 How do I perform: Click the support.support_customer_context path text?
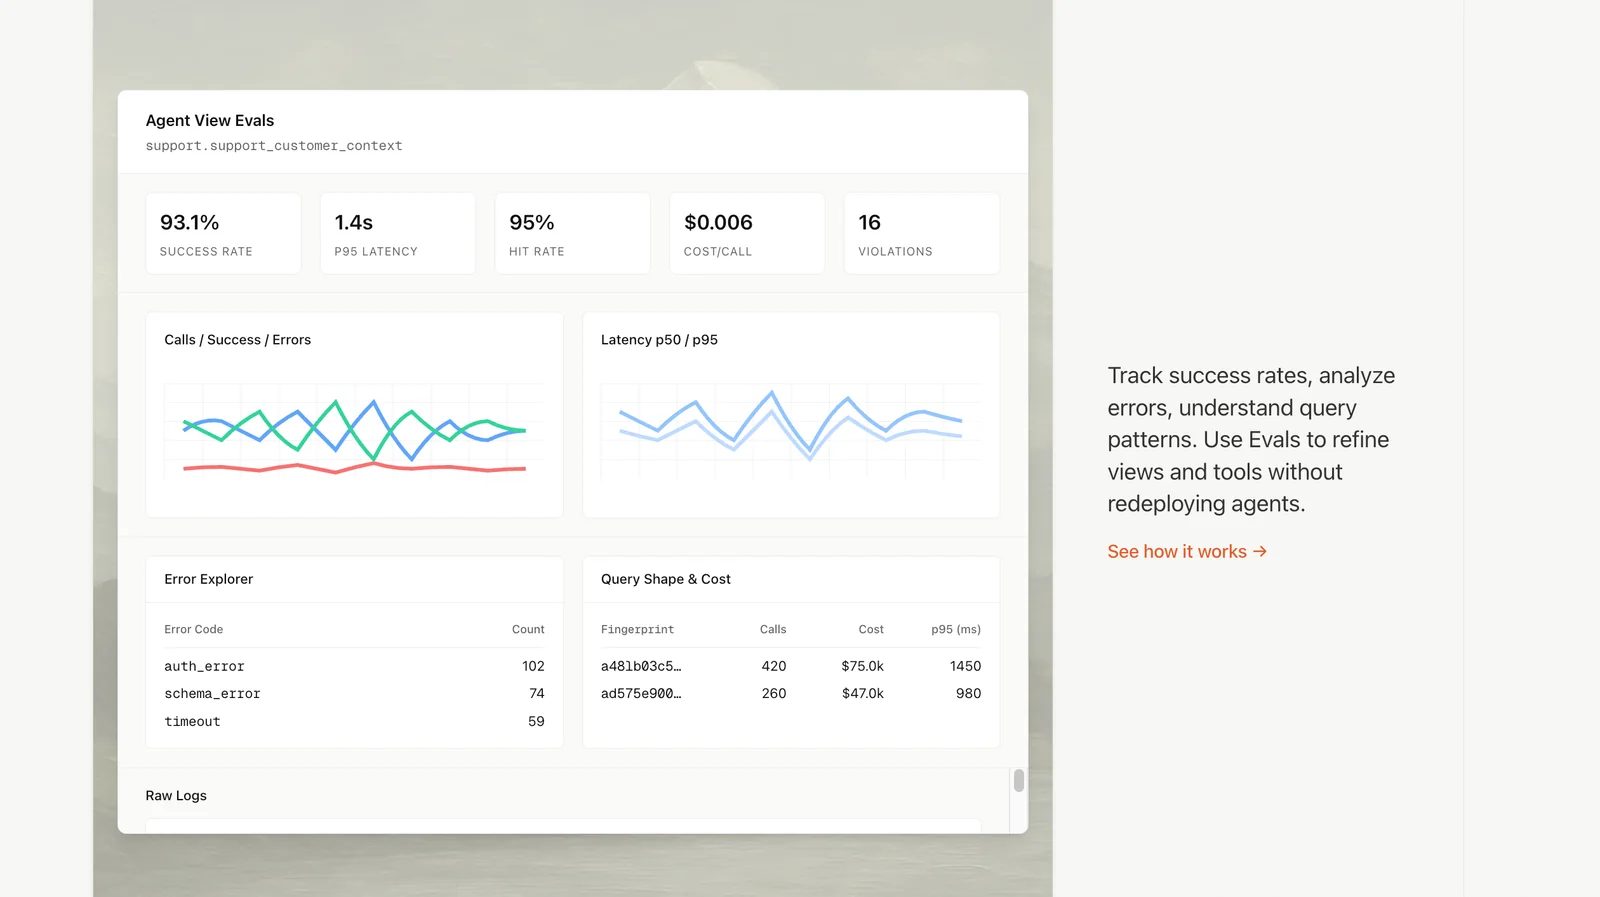tap(274, 146)
